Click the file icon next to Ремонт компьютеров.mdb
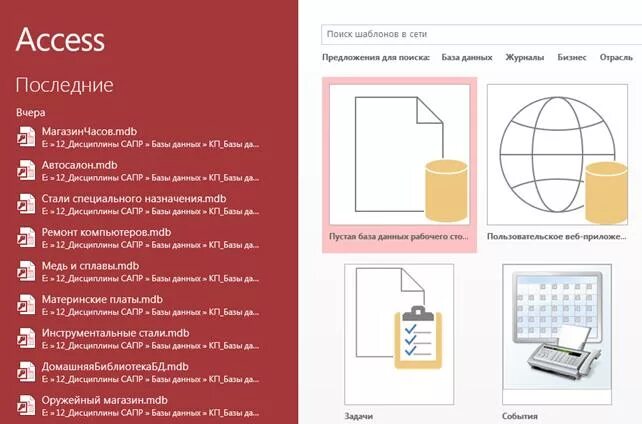The image size is (642, 424). click(26, 237)
